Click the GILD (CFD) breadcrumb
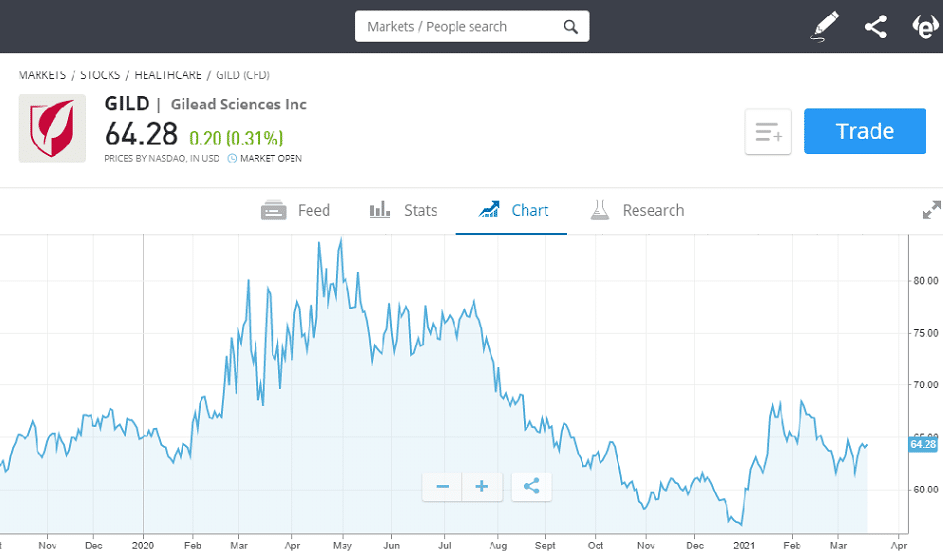The height and width of the screenshot is (556, 943). [242, 75]
